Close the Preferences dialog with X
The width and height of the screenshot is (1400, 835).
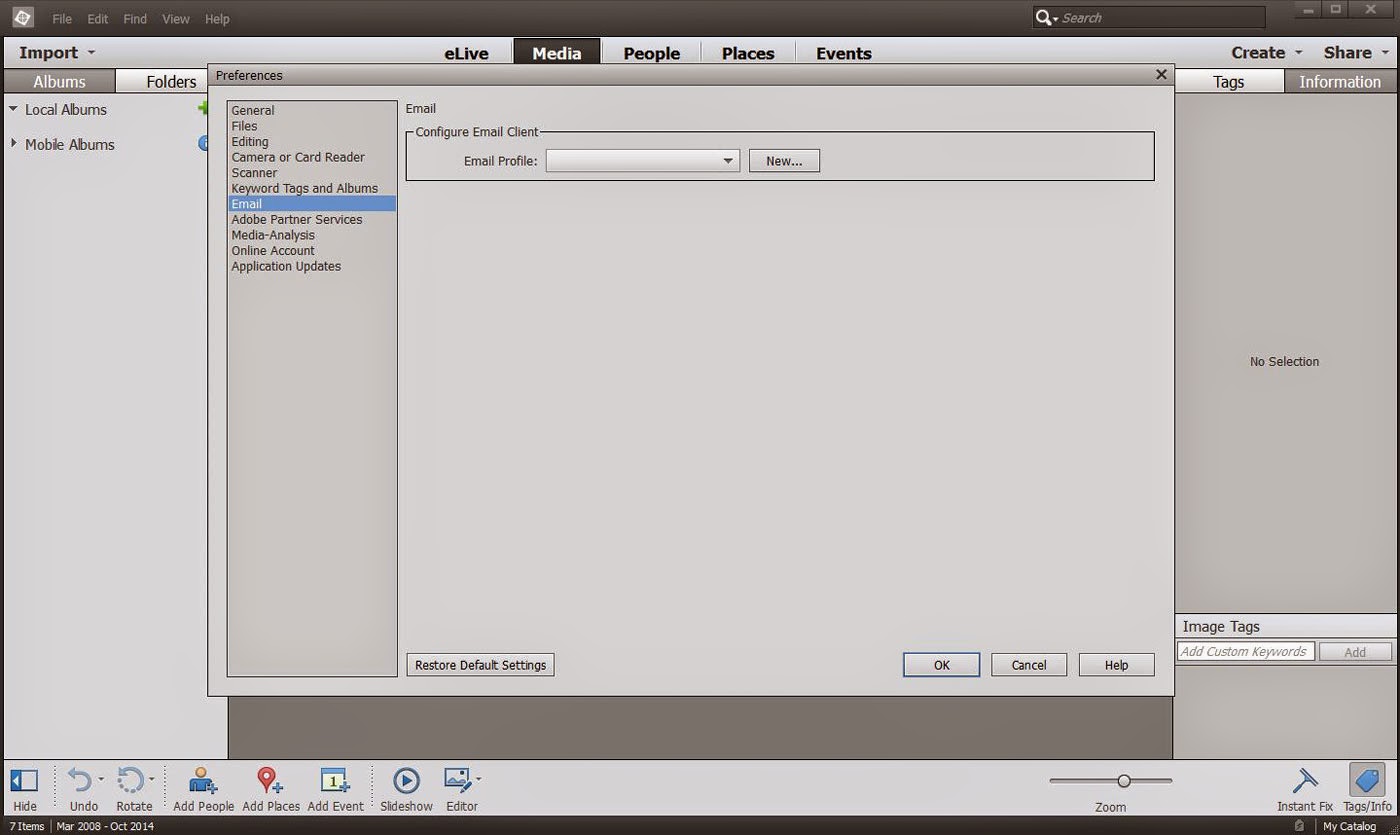1161,75
